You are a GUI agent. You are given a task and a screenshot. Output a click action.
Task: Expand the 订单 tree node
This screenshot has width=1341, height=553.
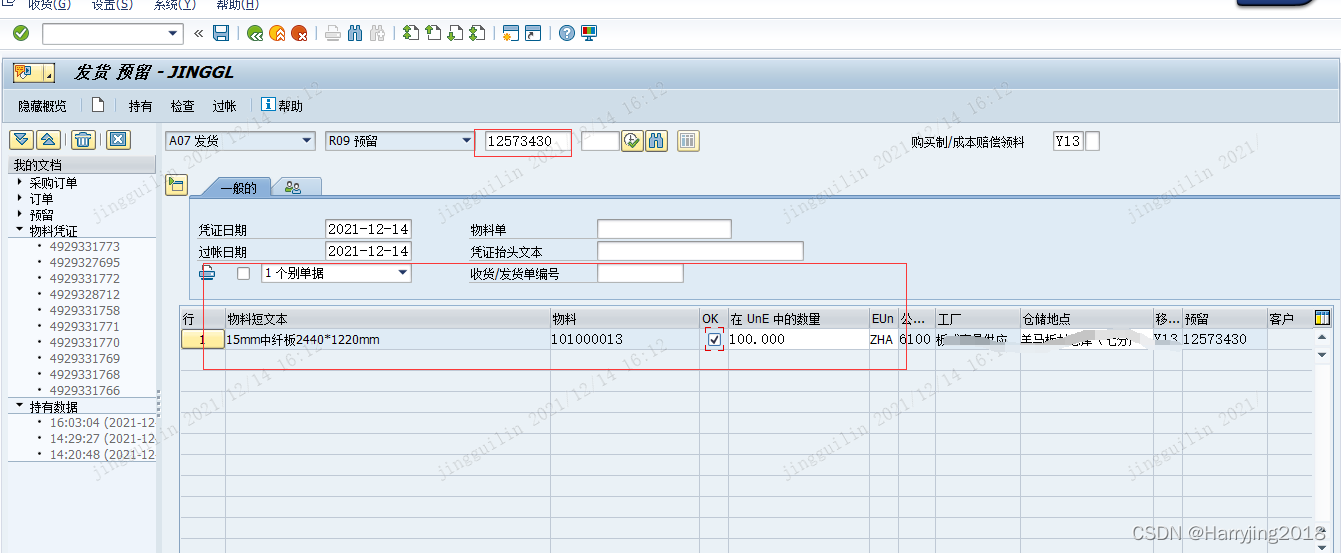[20, 199]
